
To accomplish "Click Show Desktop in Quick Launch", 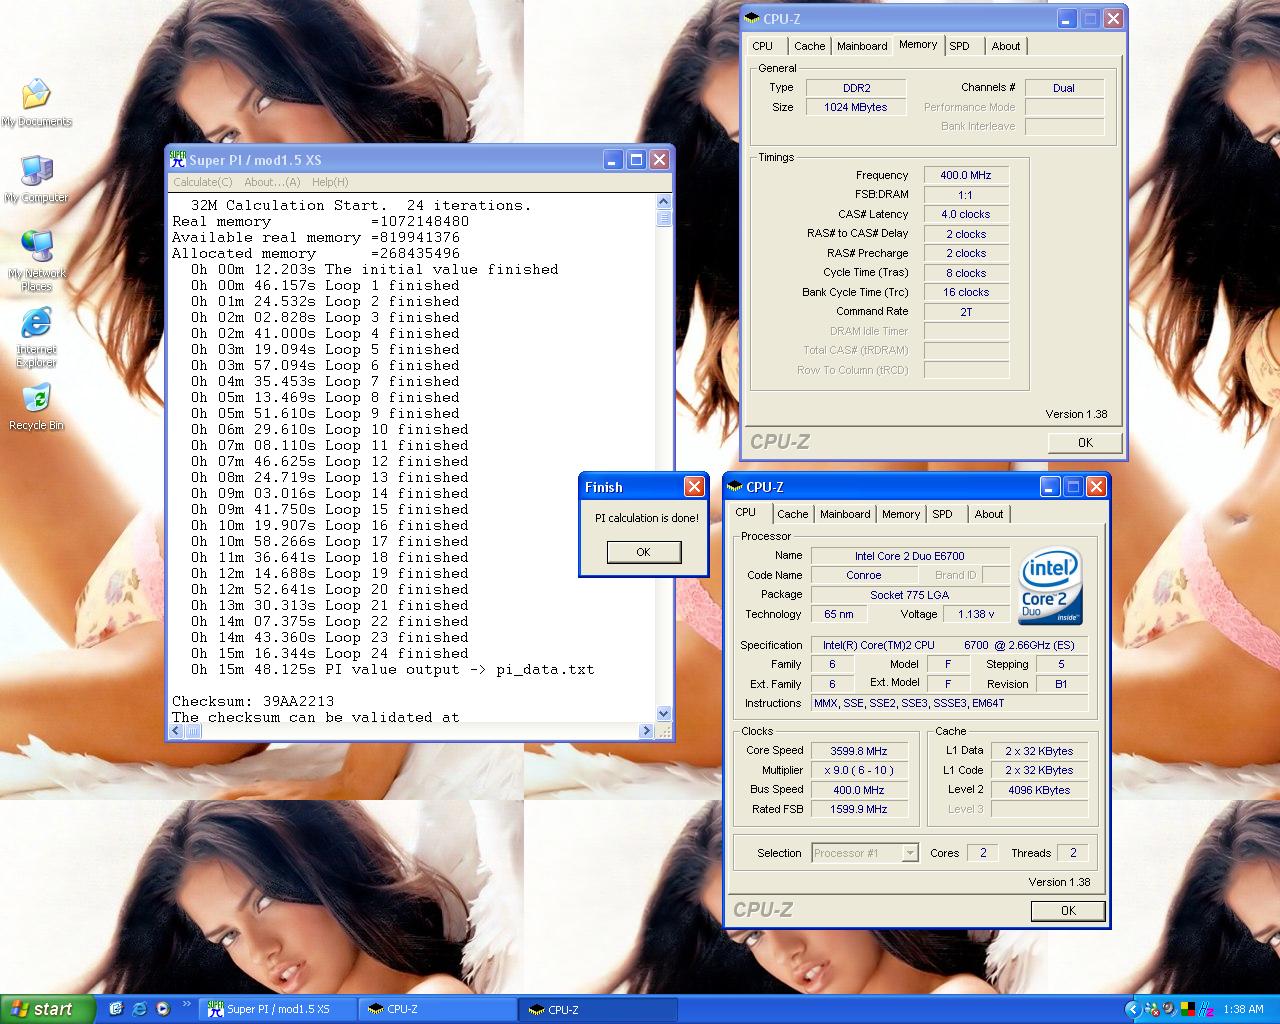I will click(116, 1009).
